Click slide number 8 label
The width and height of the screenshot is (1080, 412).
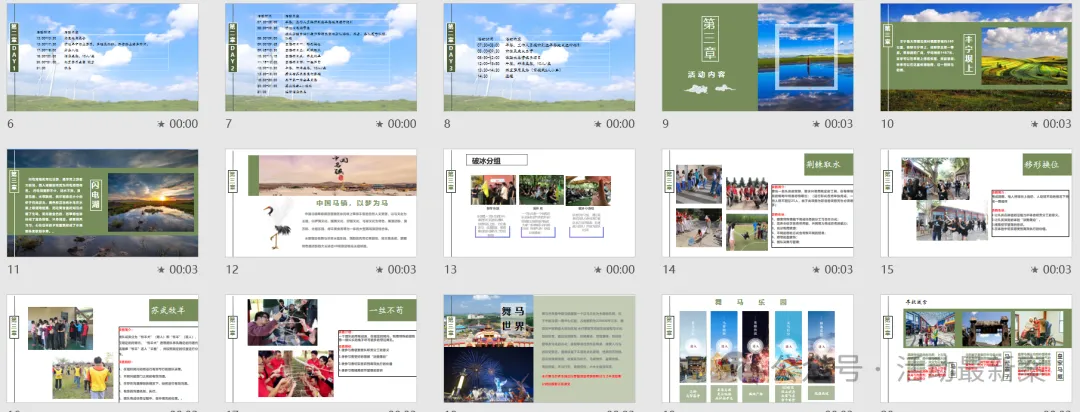[x=447, y=124]
